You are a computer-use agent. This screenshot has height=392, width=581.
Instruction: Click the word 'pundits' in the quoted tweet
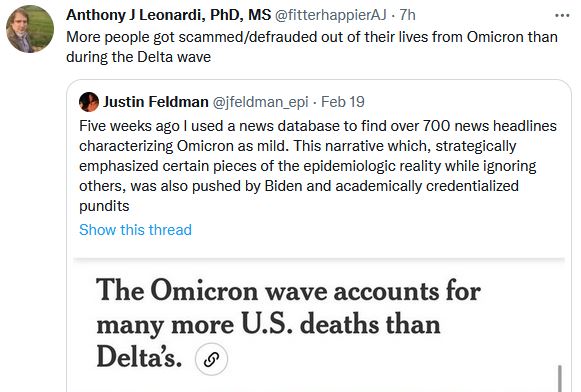pos(104,206)
